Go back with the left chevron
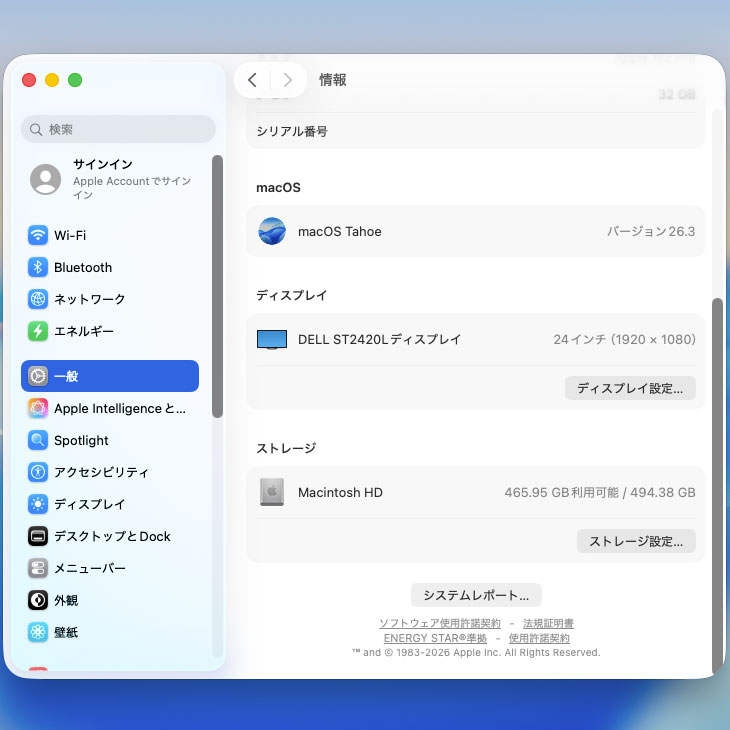Viewport: 730px width, 730px height. tap(252, 80)
